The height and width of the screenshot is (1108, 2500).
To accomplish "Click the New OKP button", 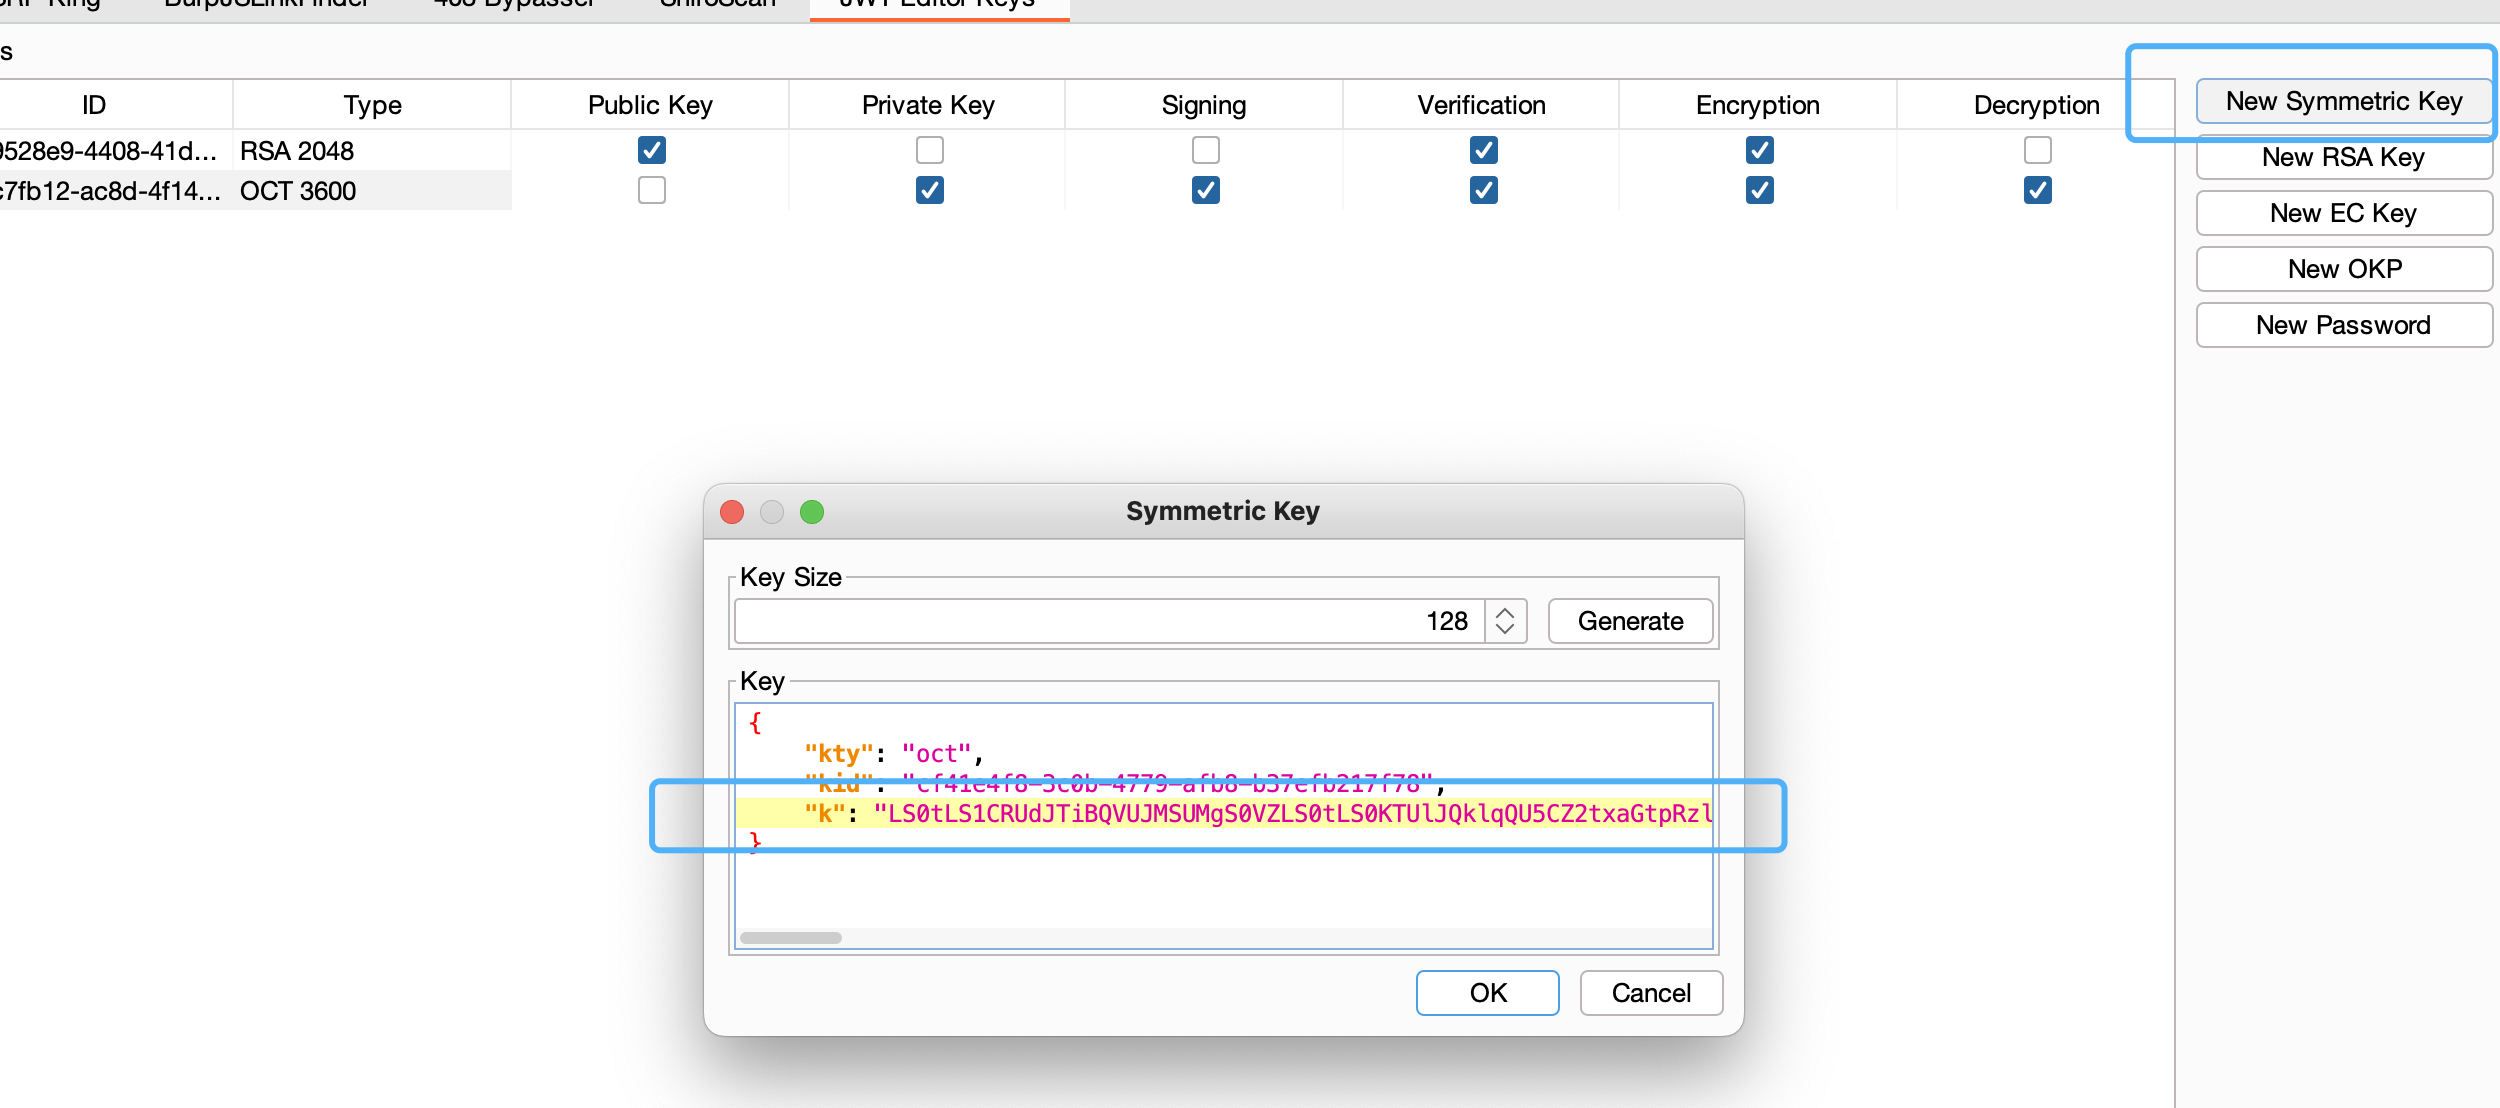I will pyautogui.click(x=2343, y=269).
